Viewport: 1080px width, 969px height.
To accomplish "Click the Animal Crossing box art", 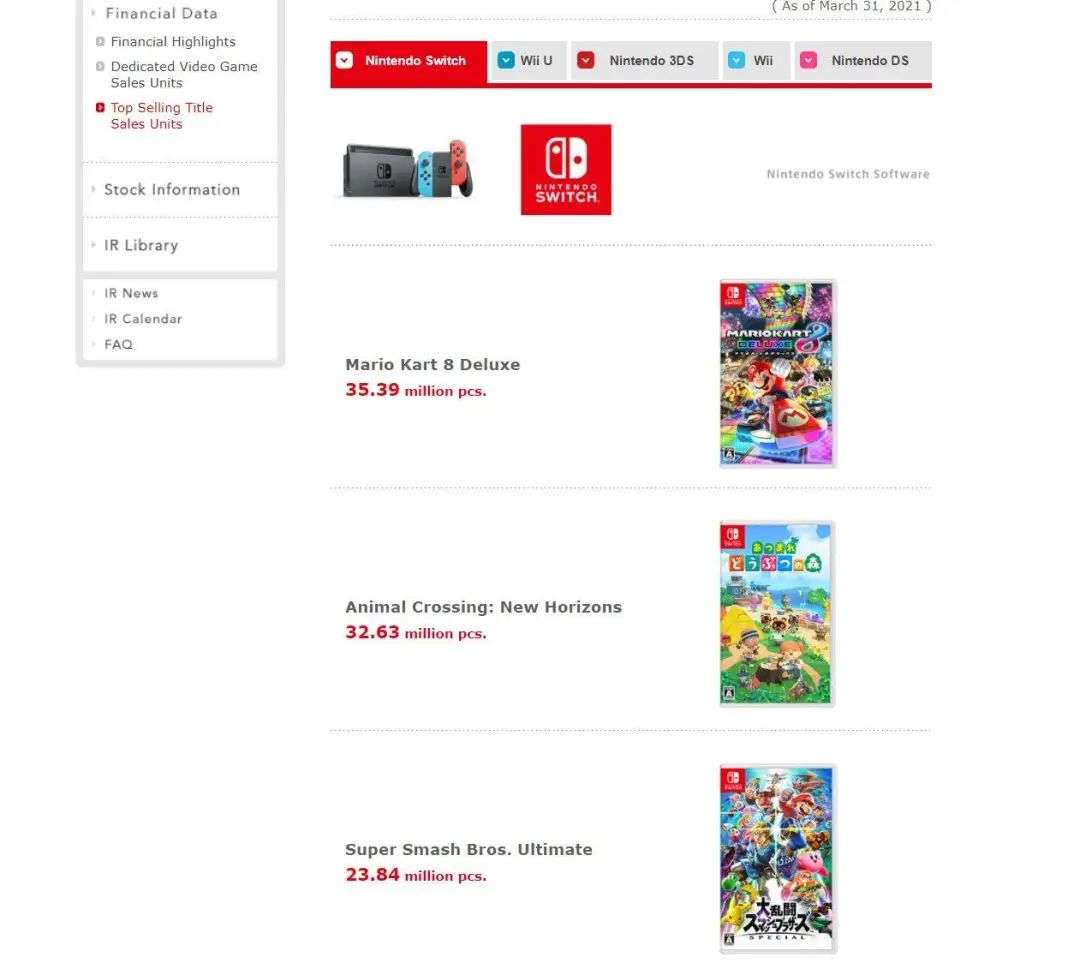I will click(776, 614).
